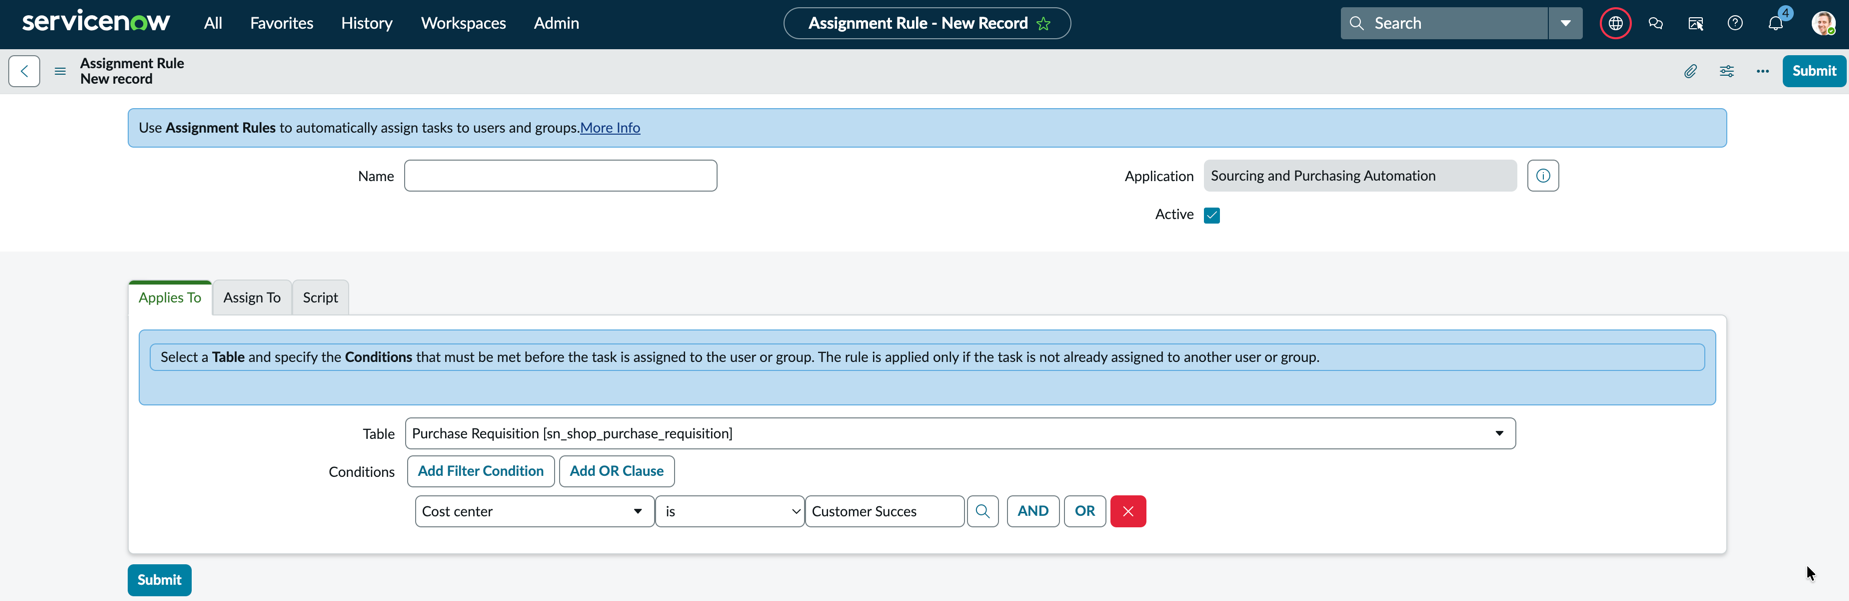The image size is (1849, 601).
Task: Open the Favorites menu
Action: (x=281, y=23)
